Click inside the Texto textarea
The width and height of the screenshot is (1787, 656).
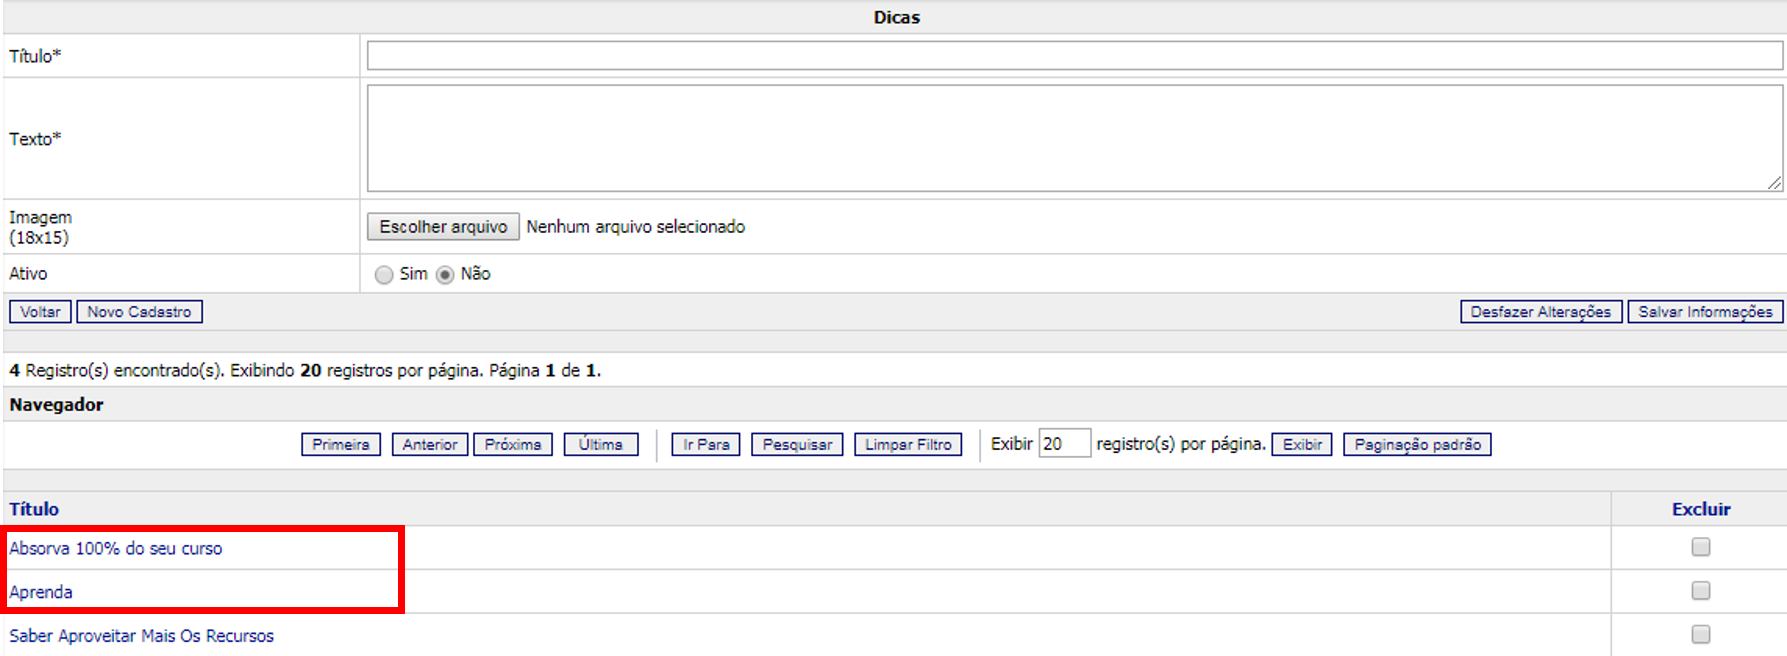(x=1074, y=138)
